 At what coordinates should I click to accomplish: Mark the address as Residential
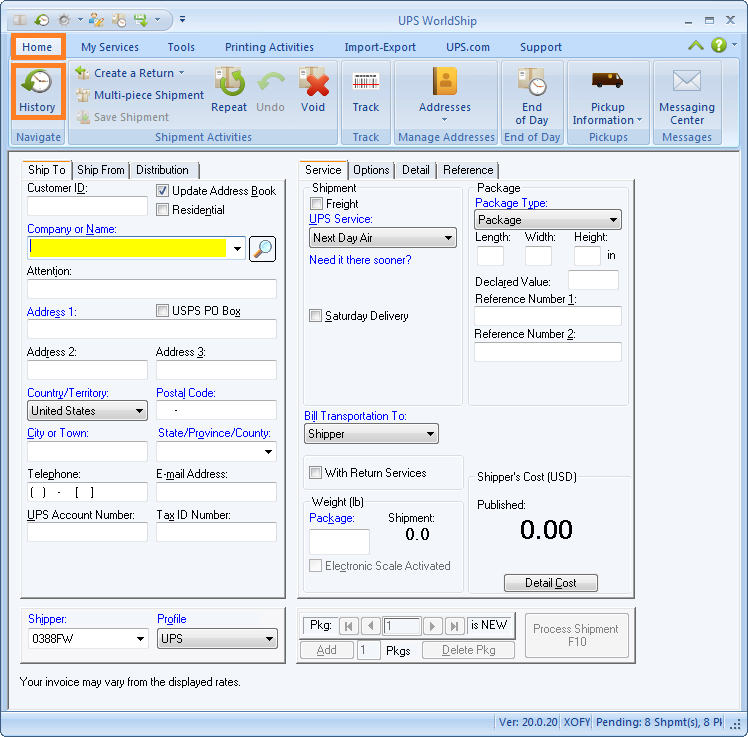pos(162,210)
